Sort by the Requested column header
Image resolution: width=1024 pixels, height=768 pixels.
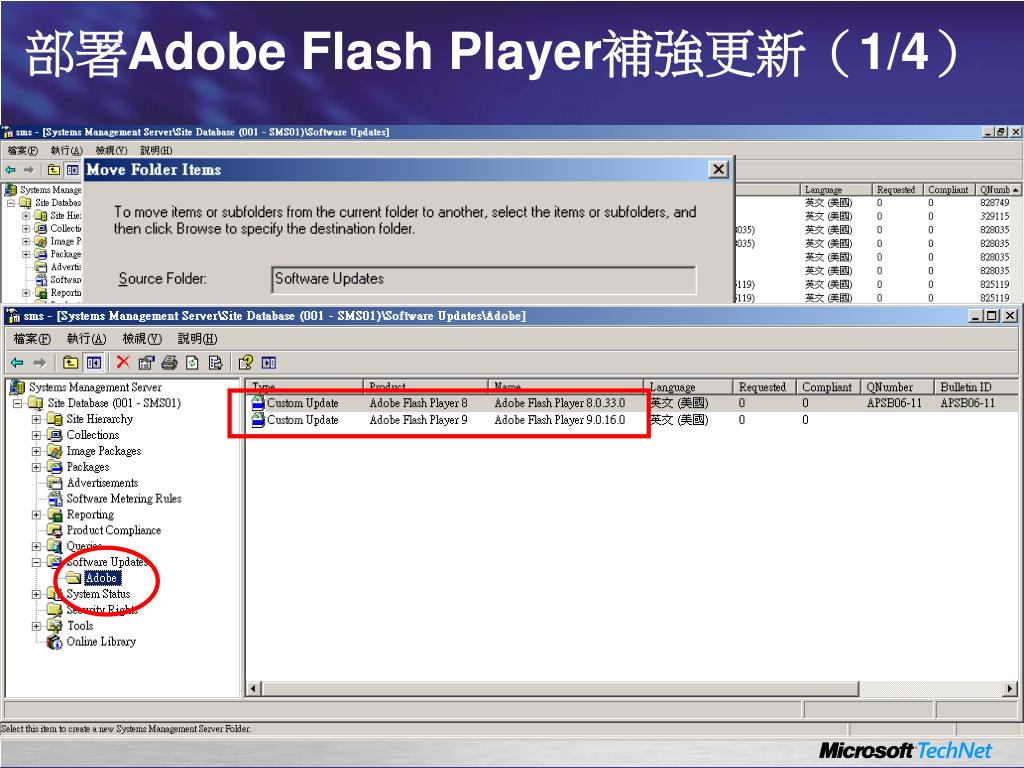[763, 387]
